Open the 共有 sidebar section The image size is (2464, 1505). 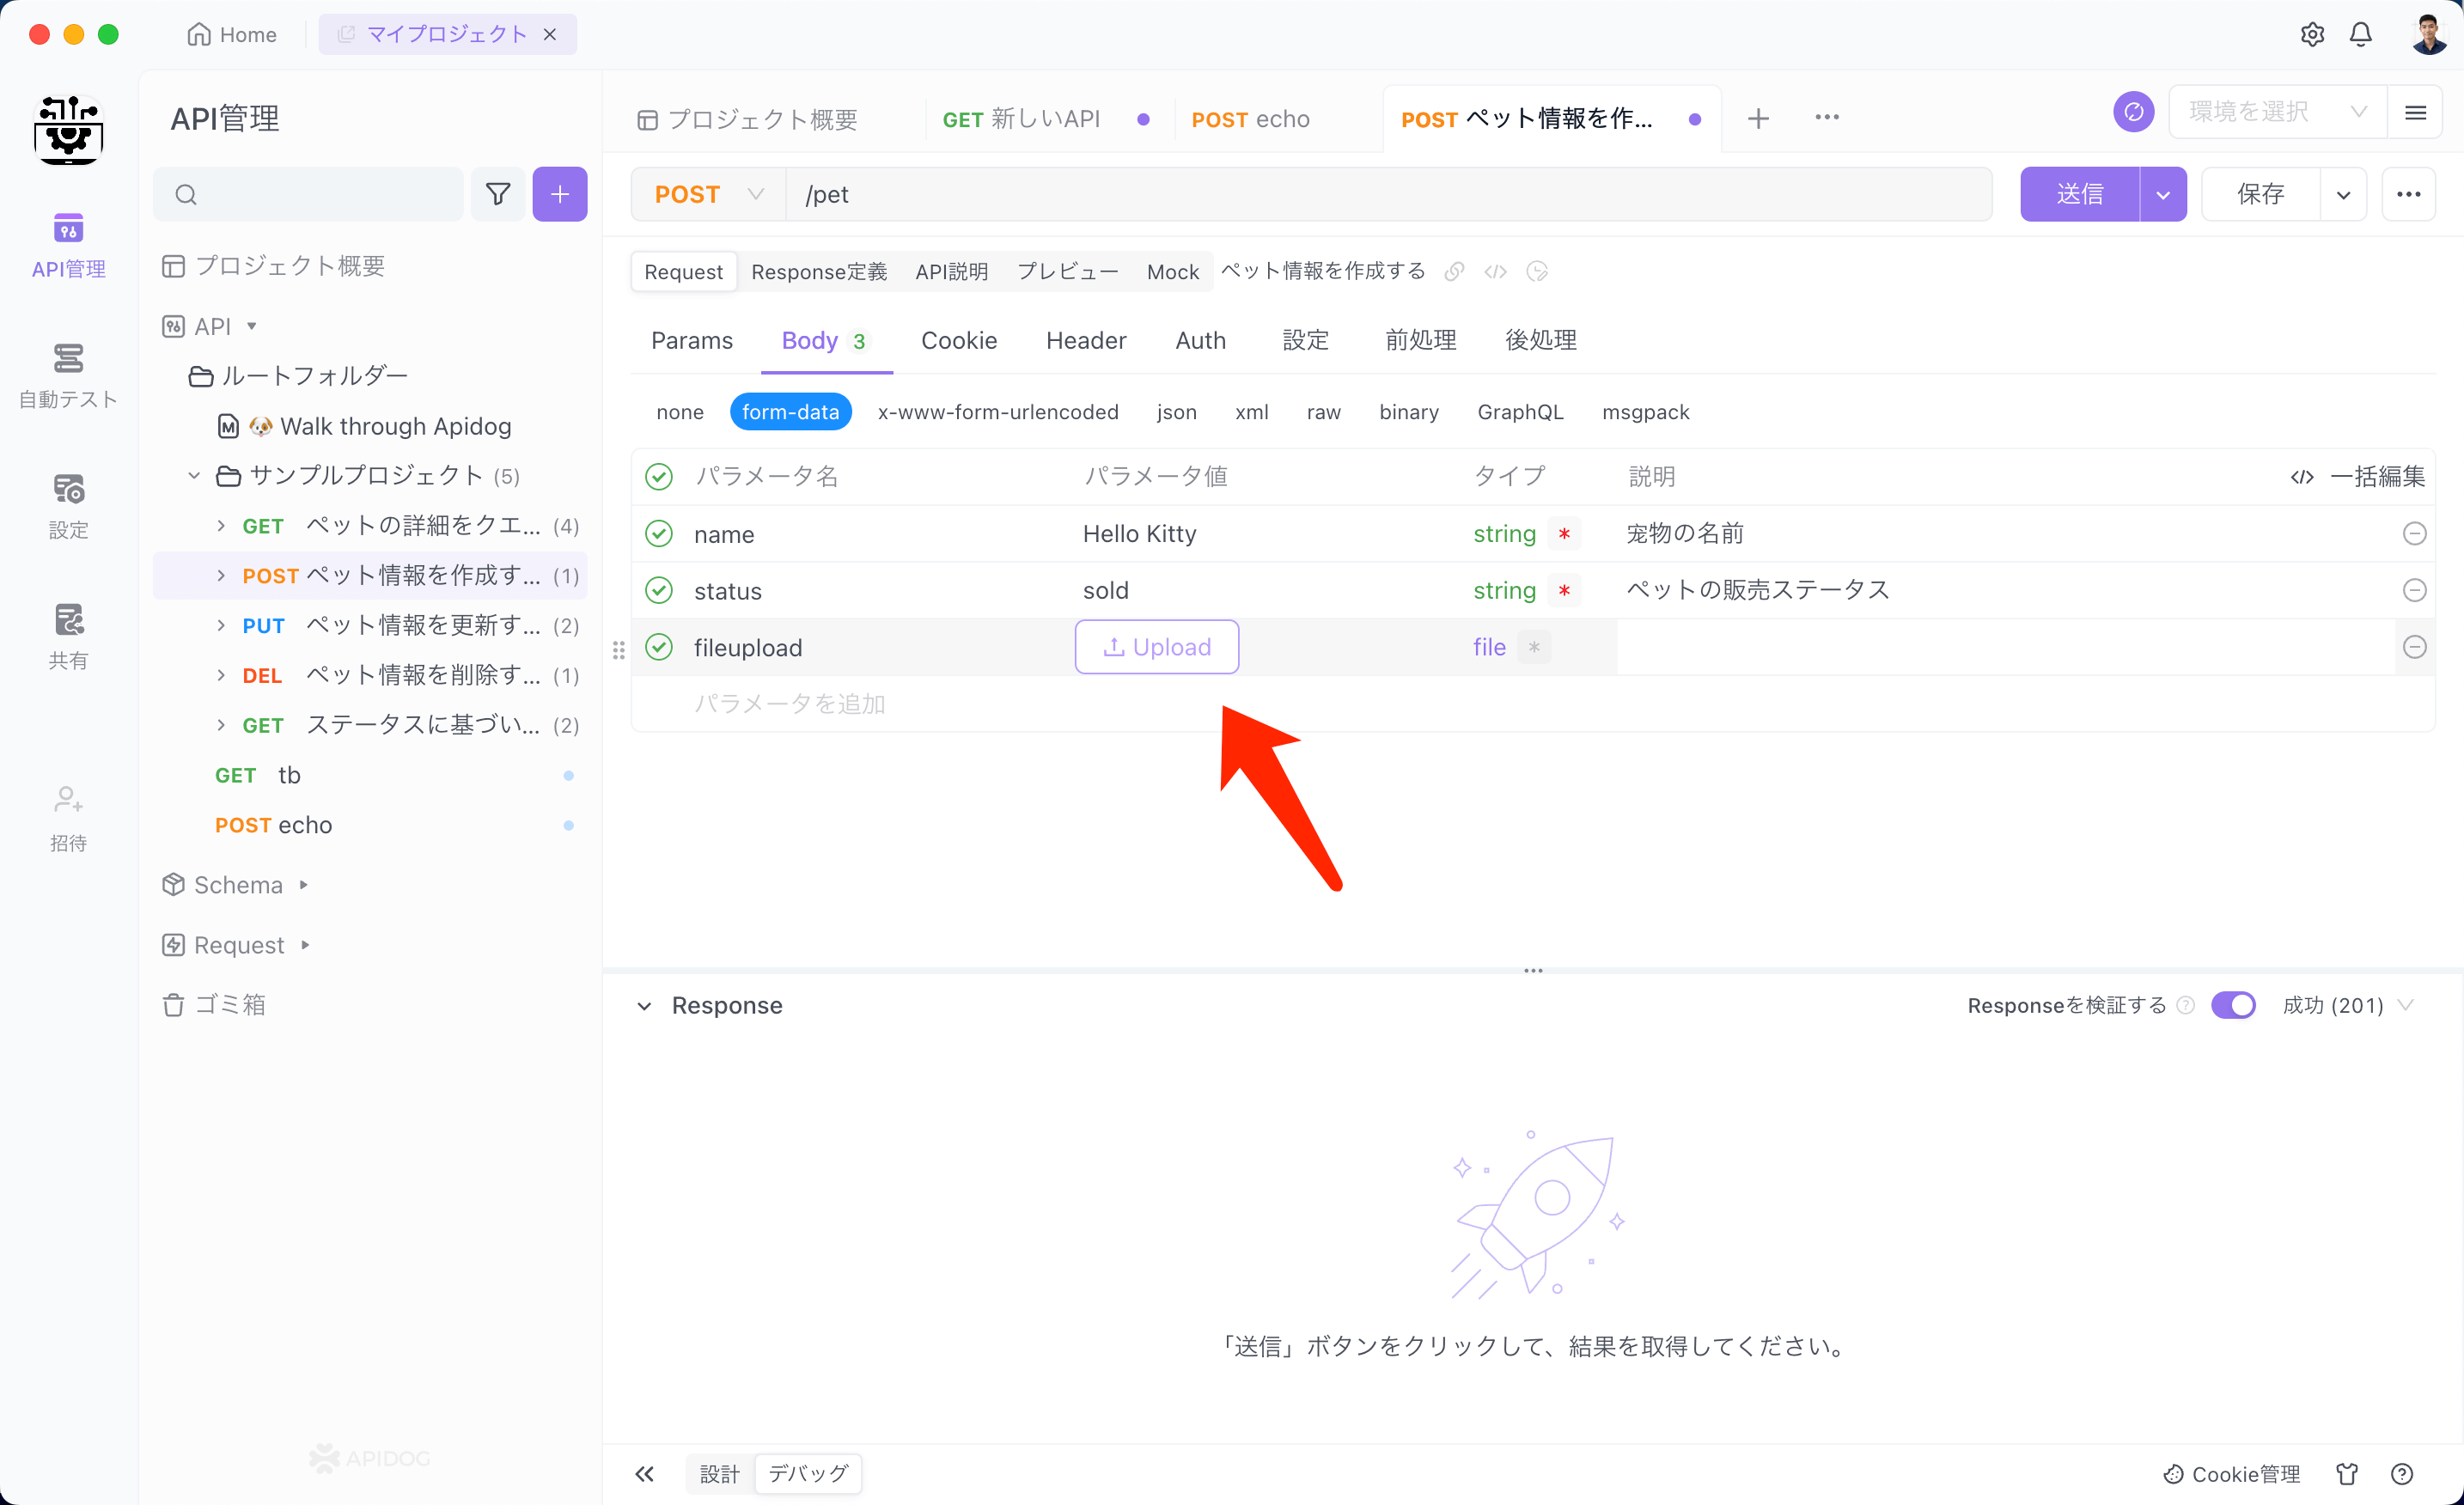tap(68, 637)
